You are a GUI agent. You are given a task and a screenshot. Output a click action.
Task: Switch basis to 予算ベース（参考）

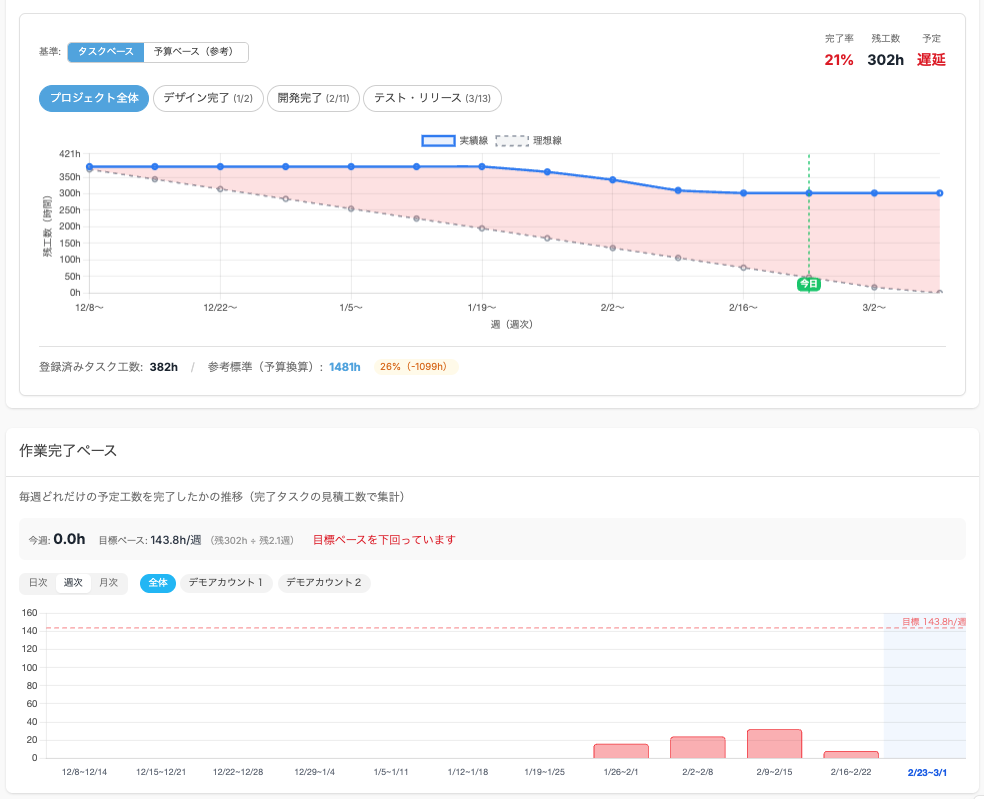[194, 51]
